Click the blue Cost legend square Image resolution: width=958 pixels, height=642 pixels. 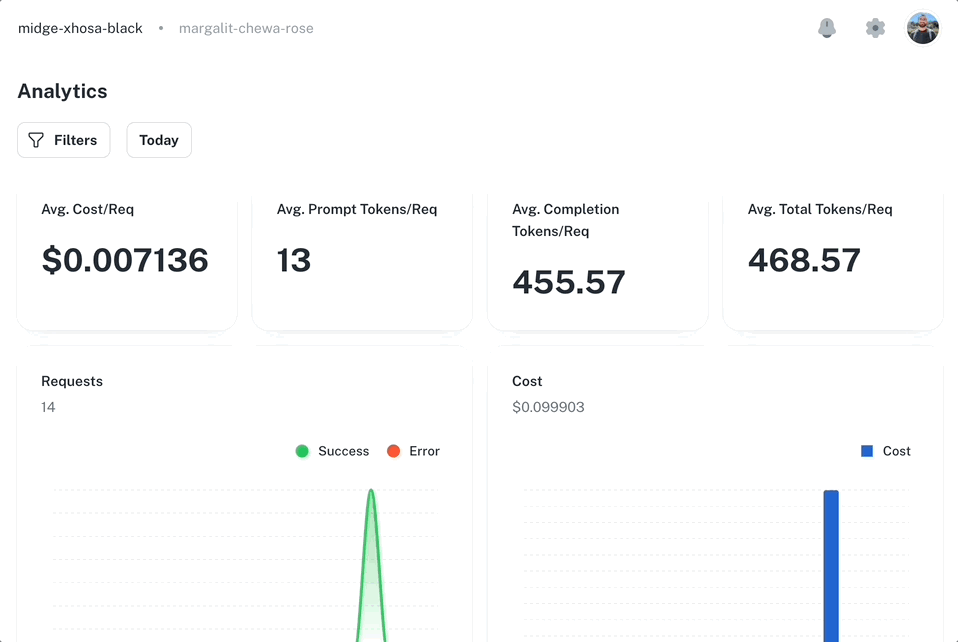click(866, 451)
